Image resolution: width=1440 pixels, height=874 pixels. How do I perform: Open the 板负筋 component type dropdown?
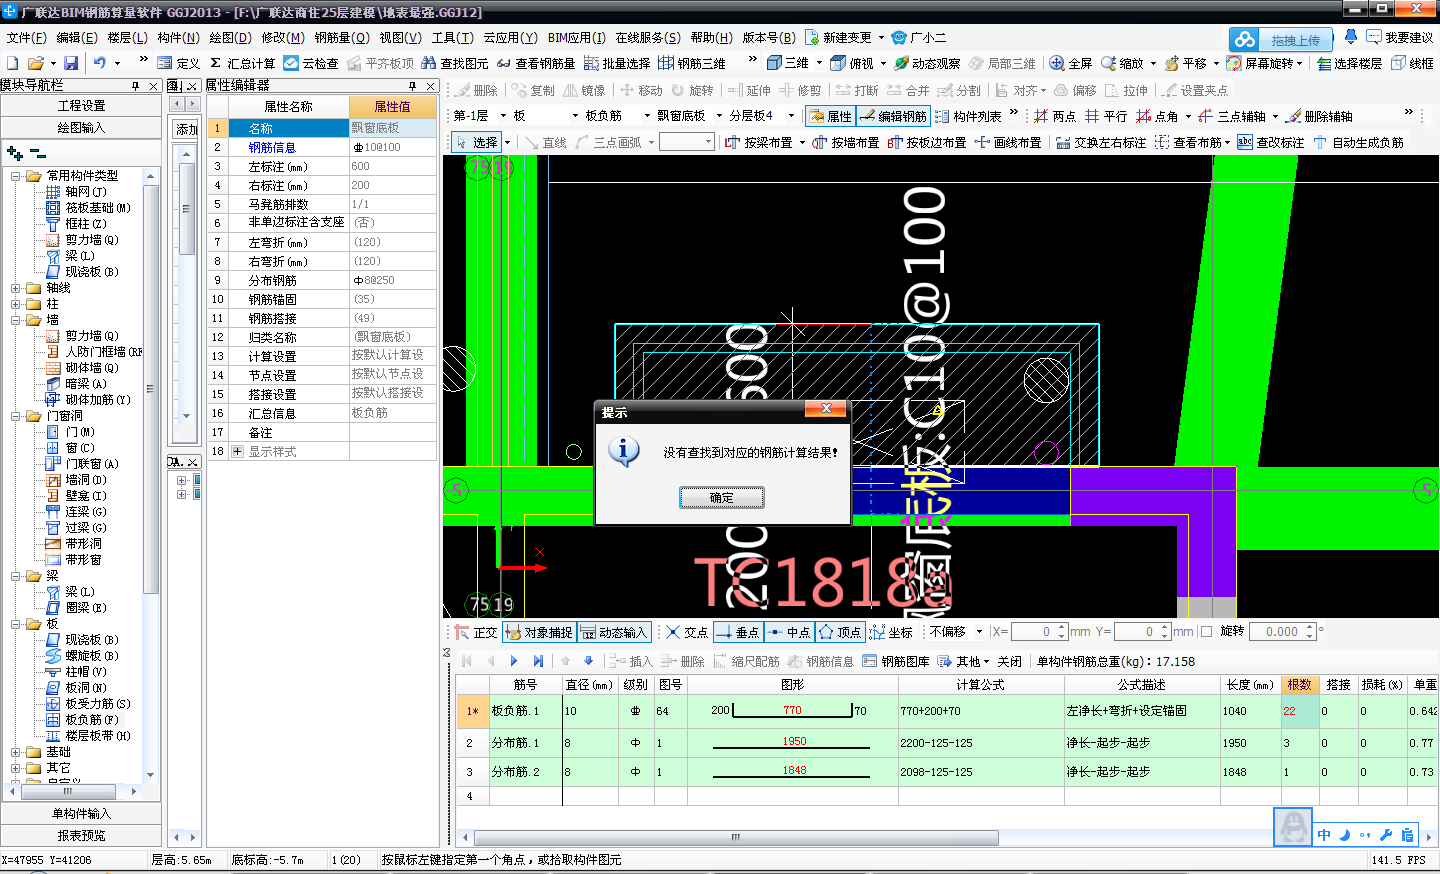click(646, 116)
